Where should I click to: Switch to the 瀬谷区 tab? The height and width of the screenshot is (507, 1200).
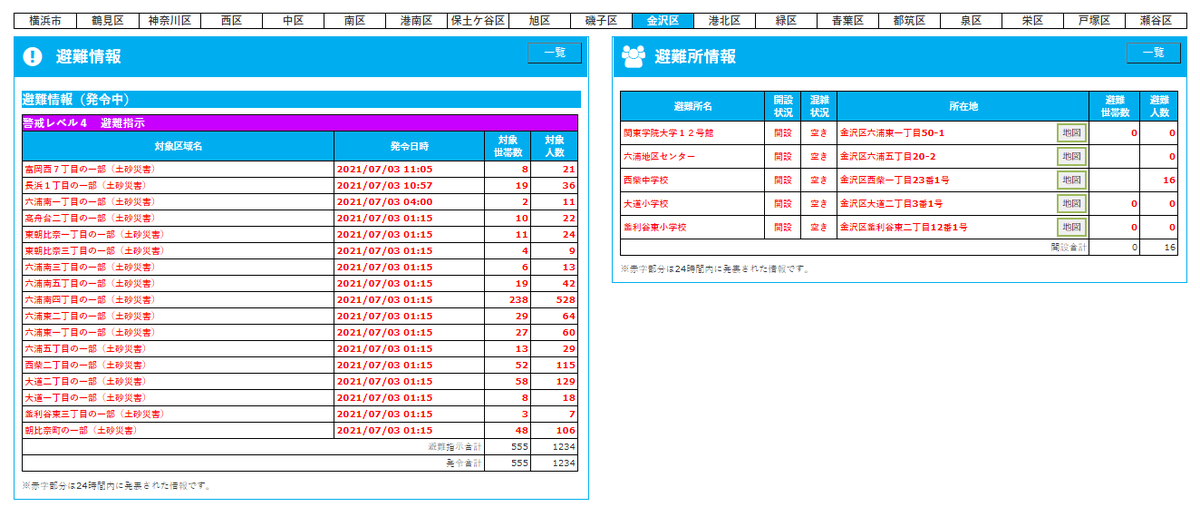(1156, 20)
